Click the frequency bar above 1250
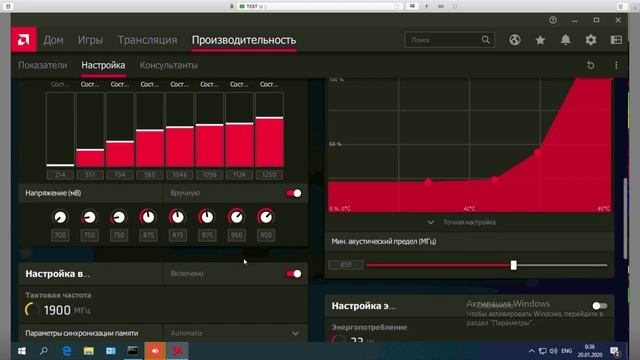The image size is (640, 360). (269, 130)
